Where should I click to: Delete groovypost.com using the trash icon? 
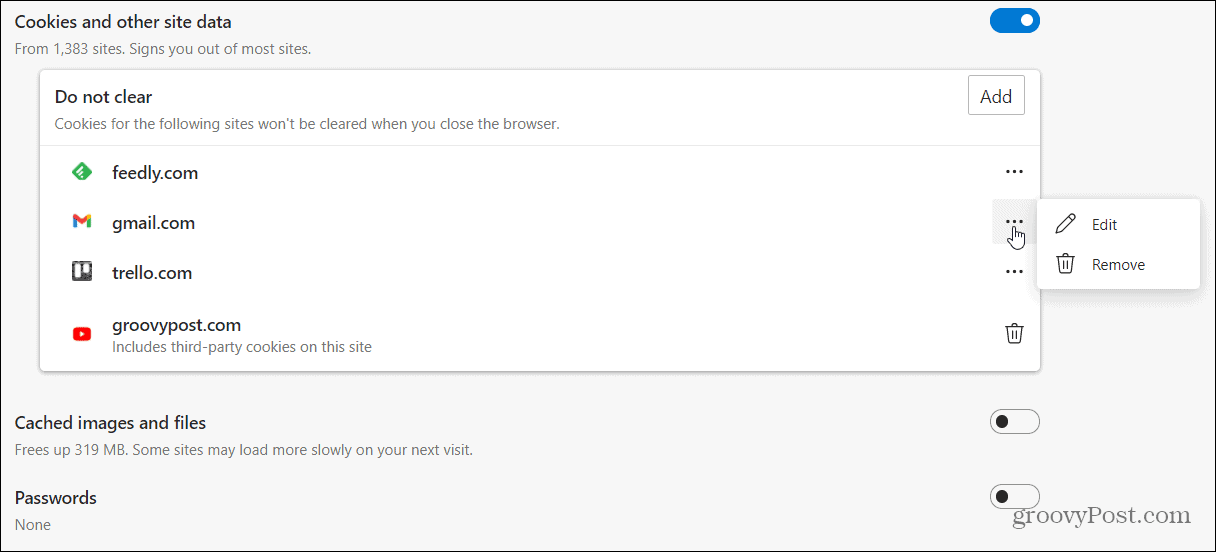(1014, 334)
